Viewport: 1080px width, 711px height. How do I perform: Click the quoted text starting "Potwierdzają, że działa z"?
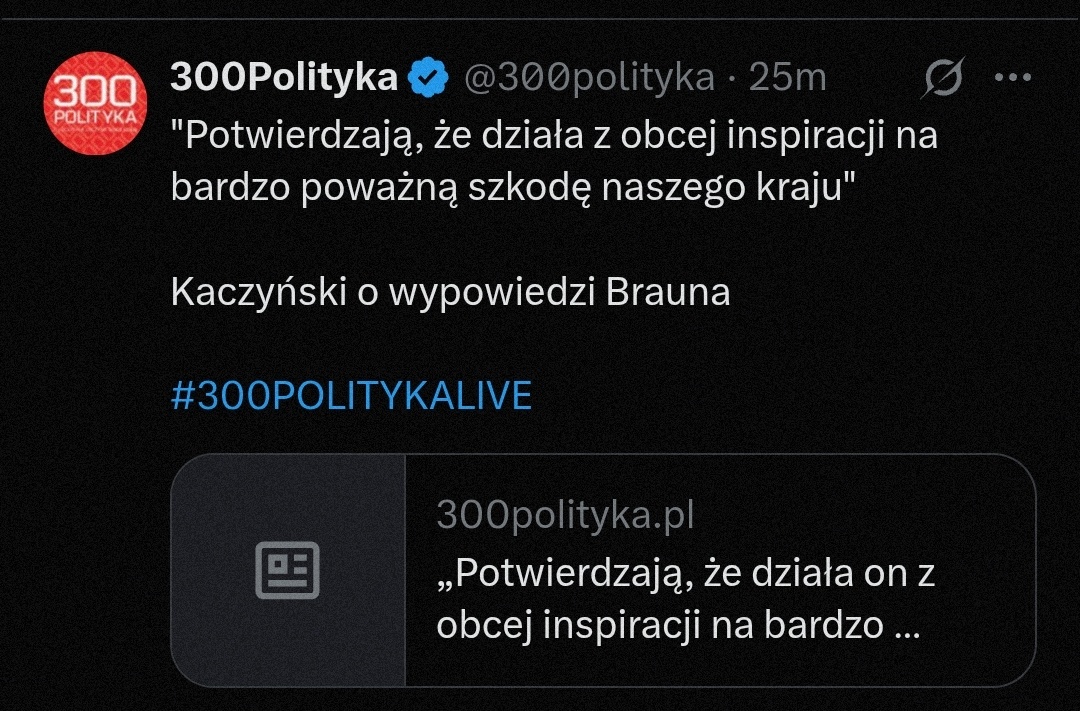click(x=554, y=135)
